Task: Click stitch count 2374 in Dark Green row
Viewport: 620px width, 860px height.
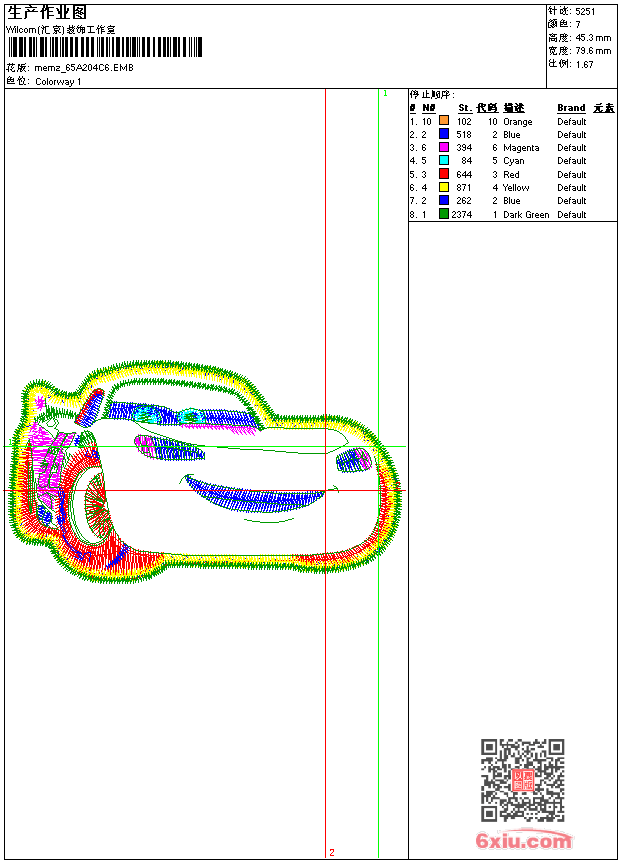Action: (461, 214)
